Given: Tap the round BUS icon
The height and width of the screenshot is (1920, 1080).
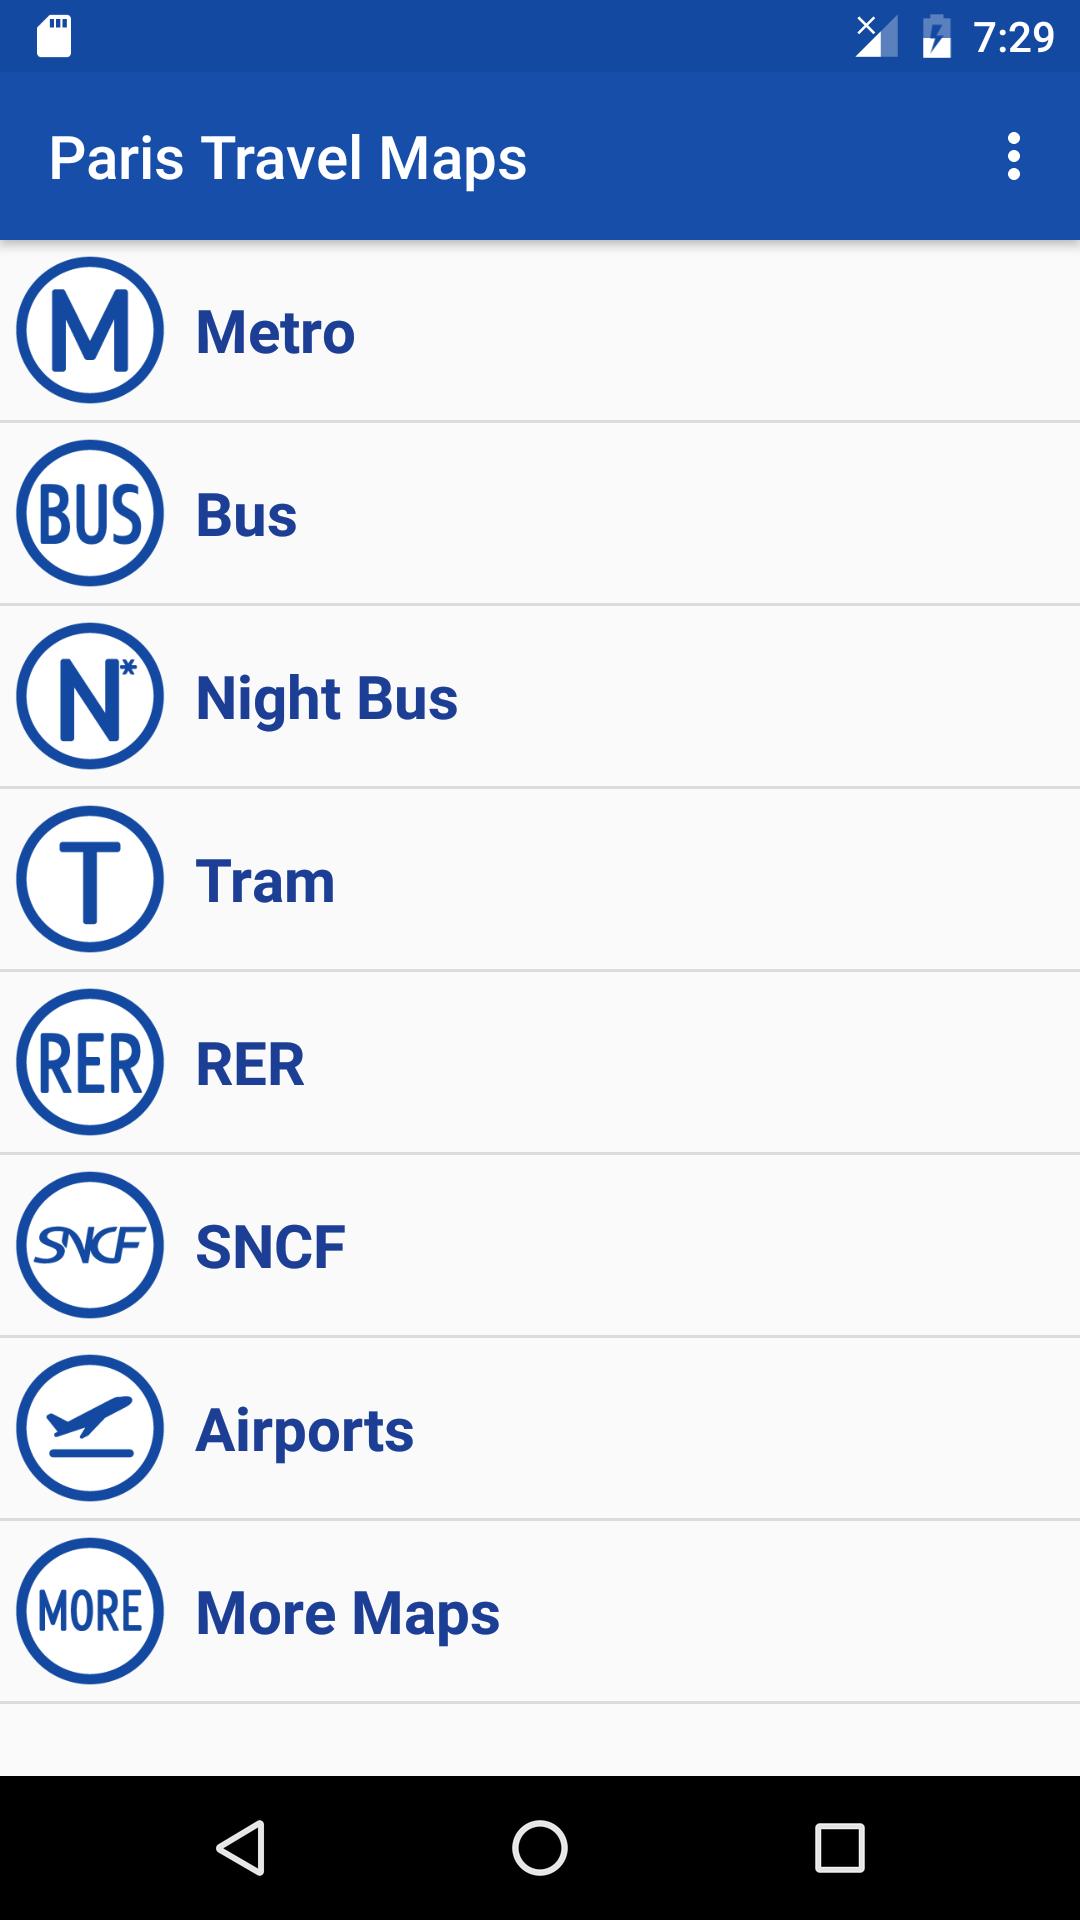Looking at the screenshot, I should pos(90,514).
